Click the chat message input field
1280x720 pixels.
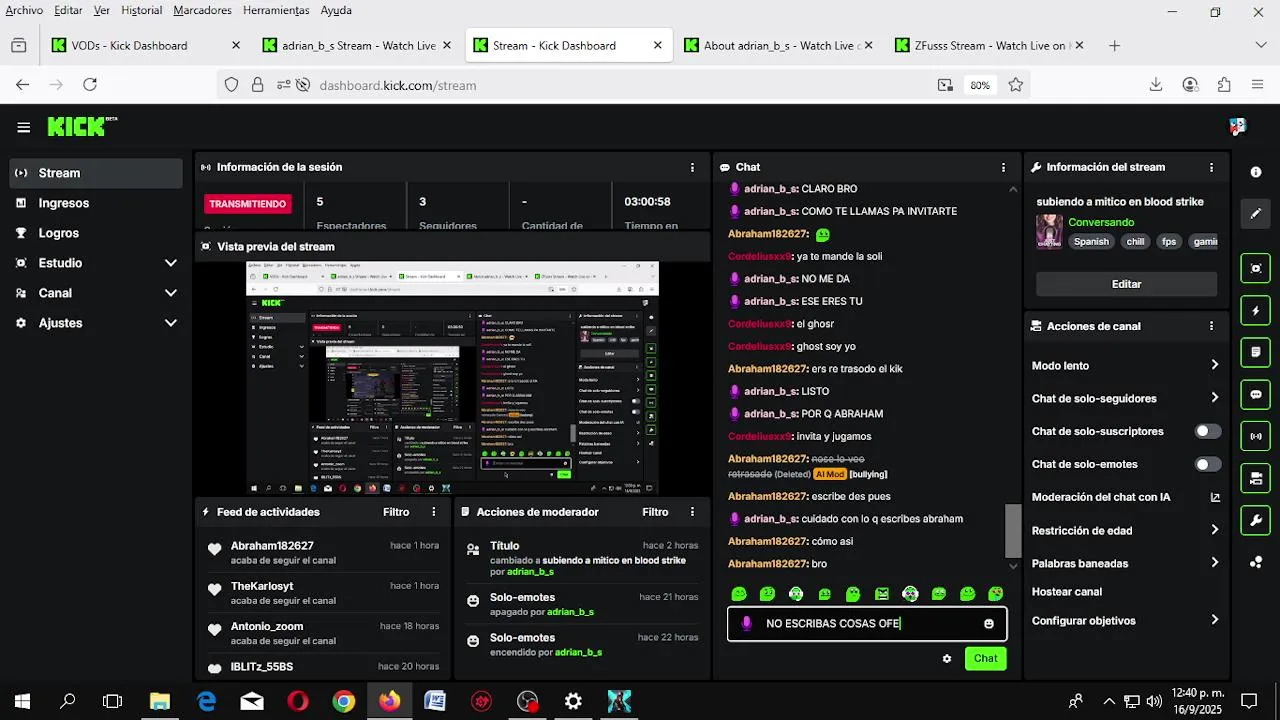(867, 624)
